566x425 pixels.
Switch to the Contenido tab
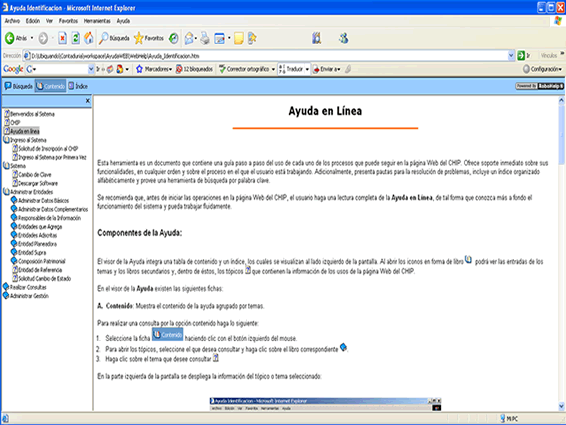pyautogui.click(x=51, y=86)
